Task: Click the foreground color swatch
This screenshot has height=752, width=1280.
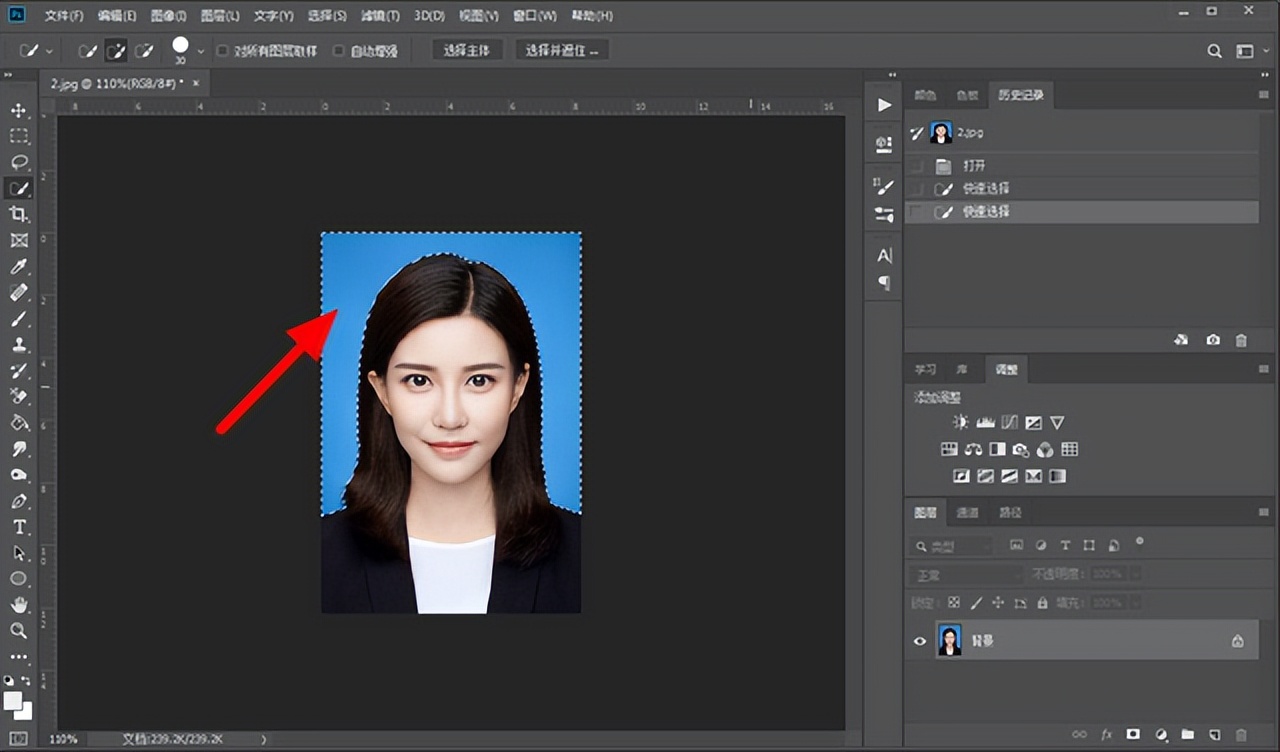Action: (14, 698)
